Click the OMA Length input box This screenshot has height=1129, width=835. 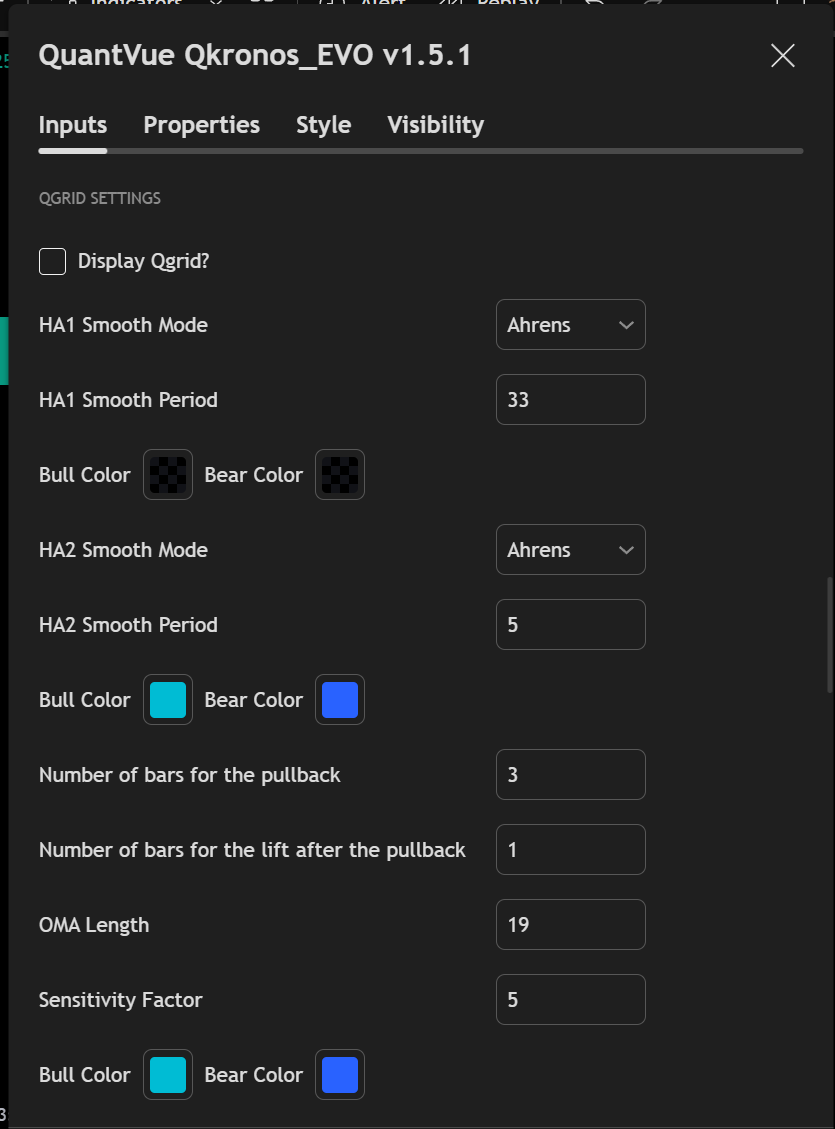coord(570,925)
